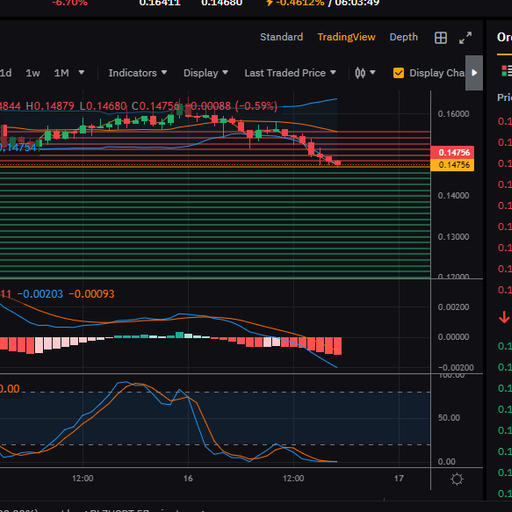Switch to the Depth chart tab
The image size is (512, 512).
403,37
